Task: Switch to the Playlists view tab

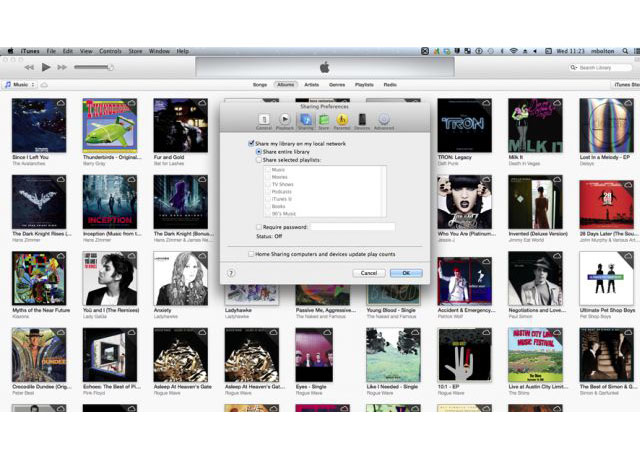Action: (364, 85)
